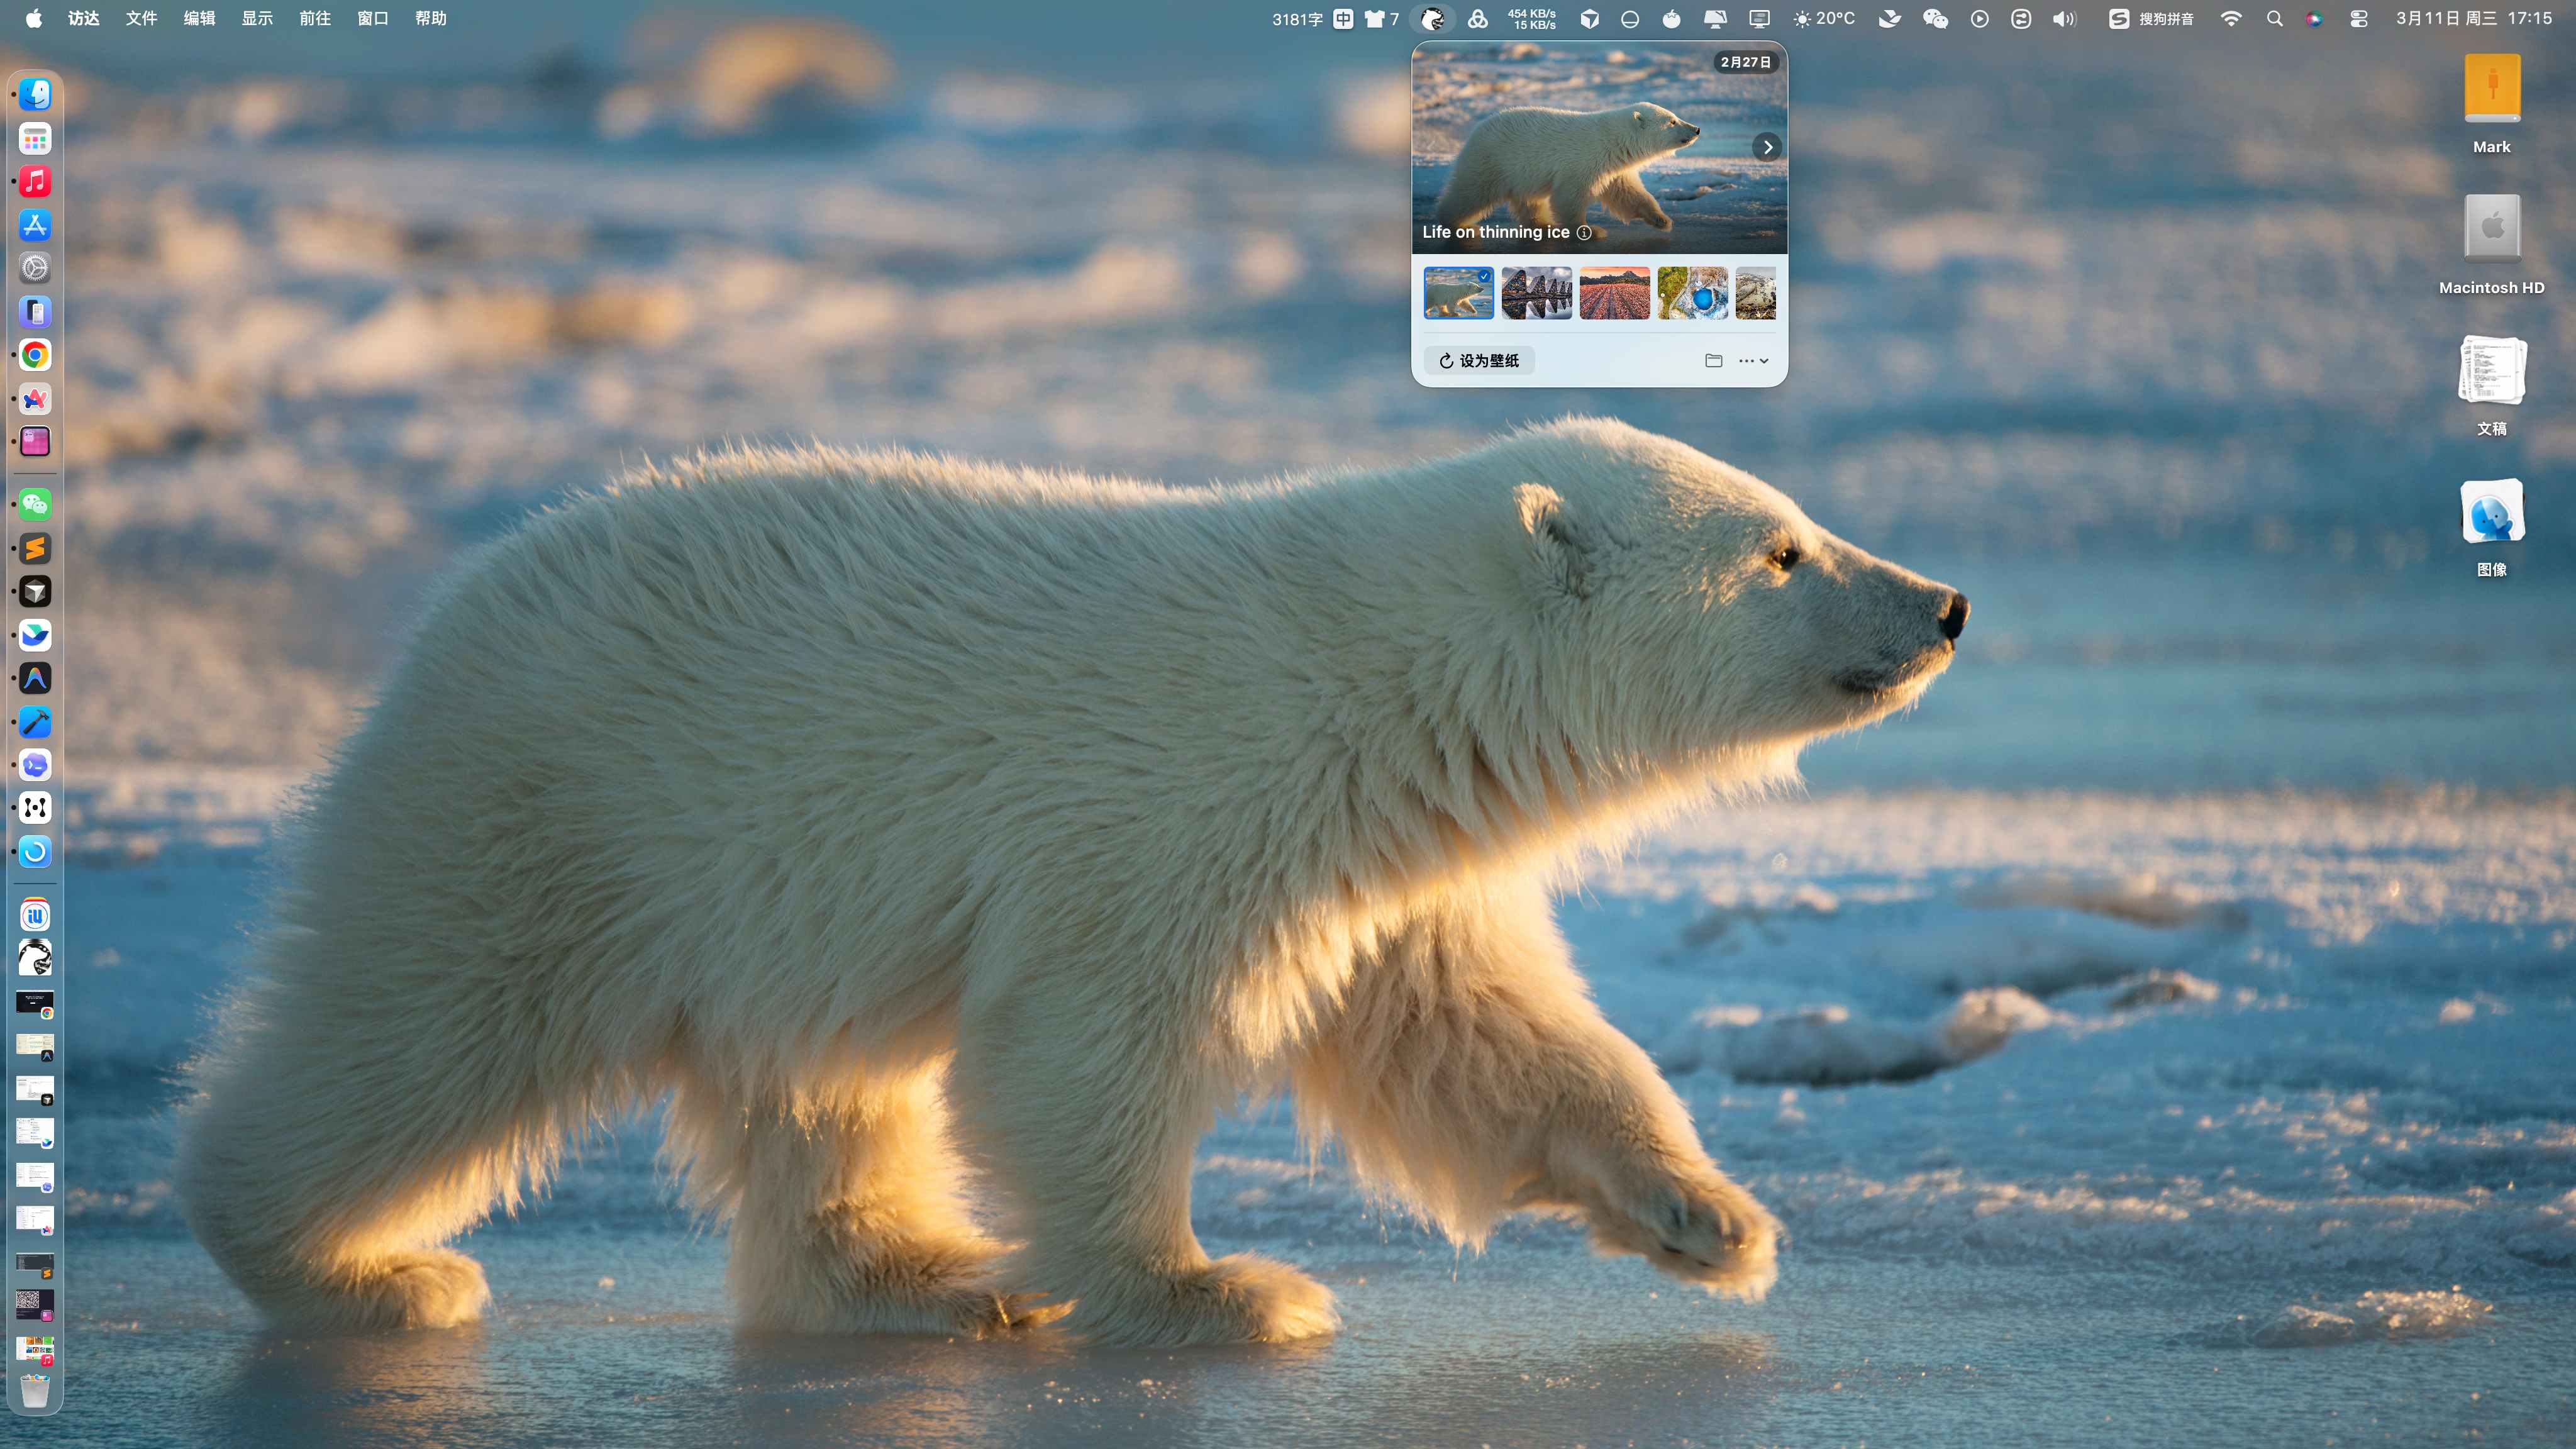Toggle the Sogou Pinyin input source
Screen dimensions: 2576x1449
[2151, 19]
